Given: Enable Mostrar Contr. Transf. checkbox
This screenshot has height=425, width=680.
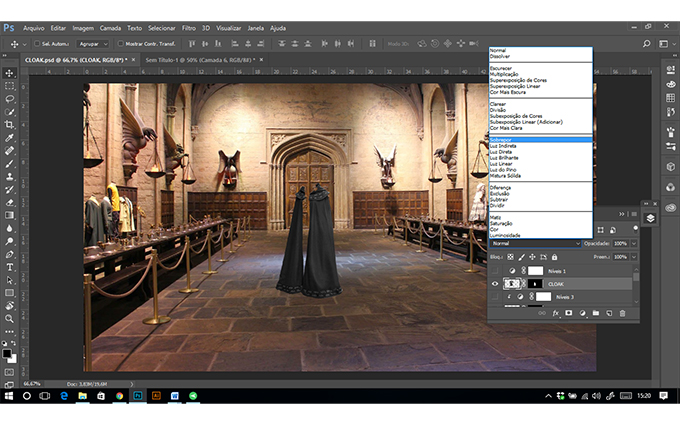Looking at the screenshot, I should pyautogui.click(x=121, y=44).
